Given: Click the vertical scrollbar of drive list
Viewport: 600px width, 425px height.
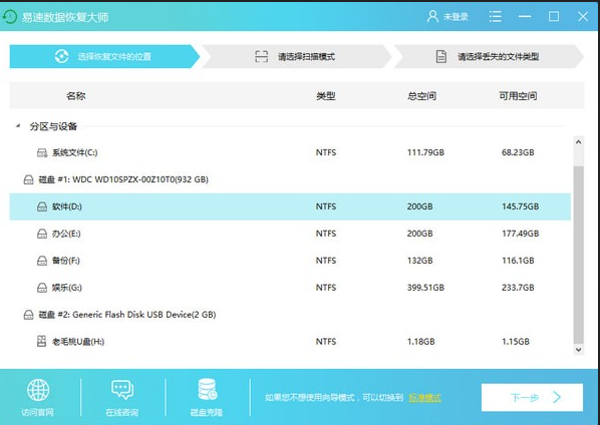Looking at the screenshot, I should pos(578,250).
